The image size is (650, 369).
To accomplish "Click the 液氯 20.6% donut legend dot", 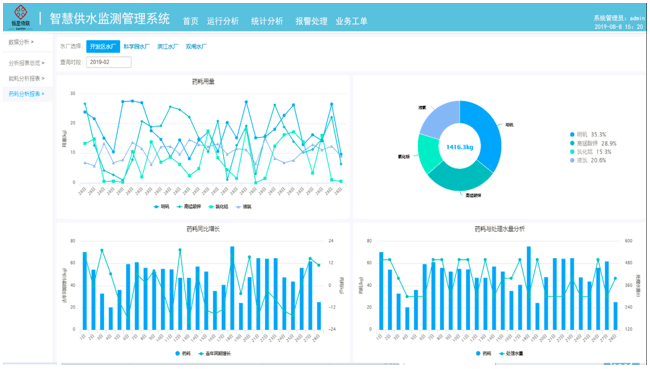I will point(572,160).
